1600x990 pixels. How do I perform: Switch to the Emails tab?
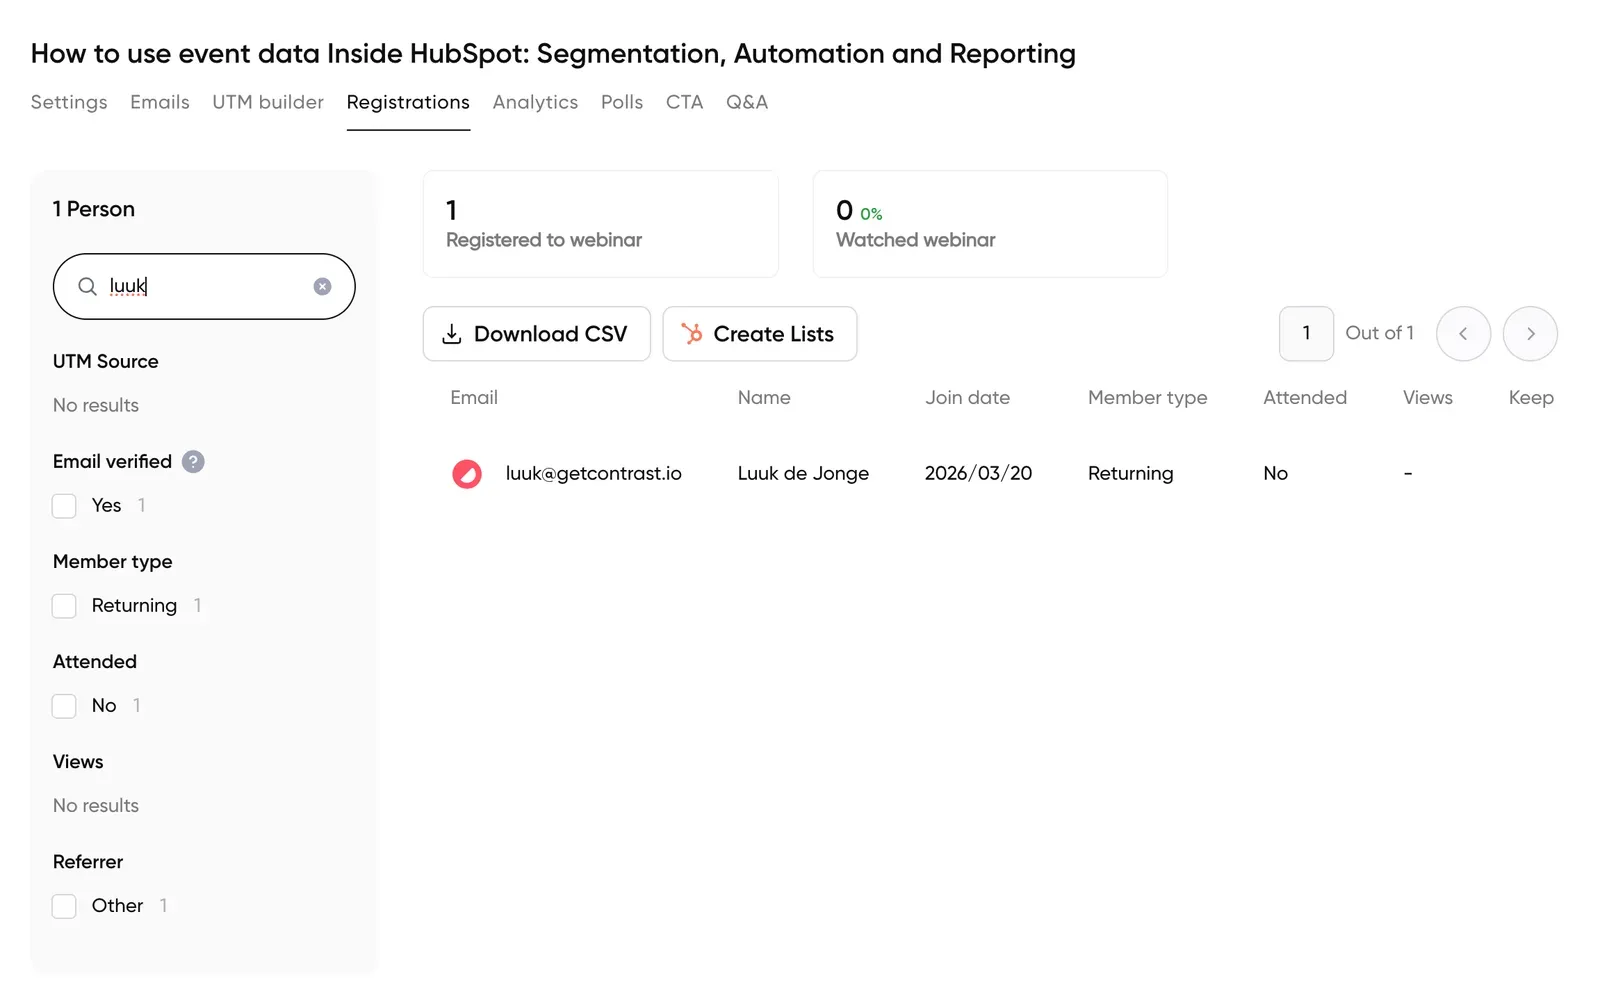pos(160,102)
